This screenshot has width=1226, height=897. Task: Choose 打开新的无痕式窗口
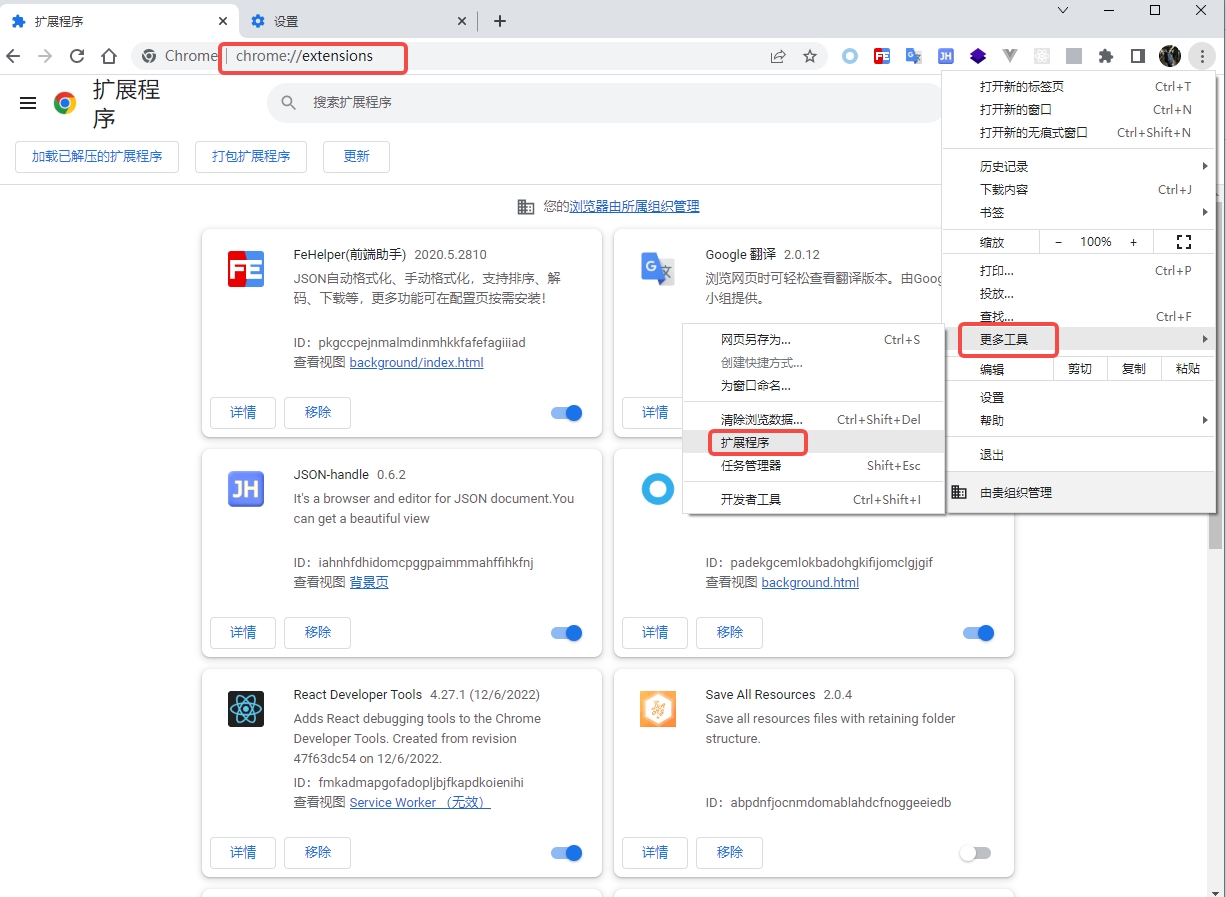pyautogui.click(x=1079, y=133)
